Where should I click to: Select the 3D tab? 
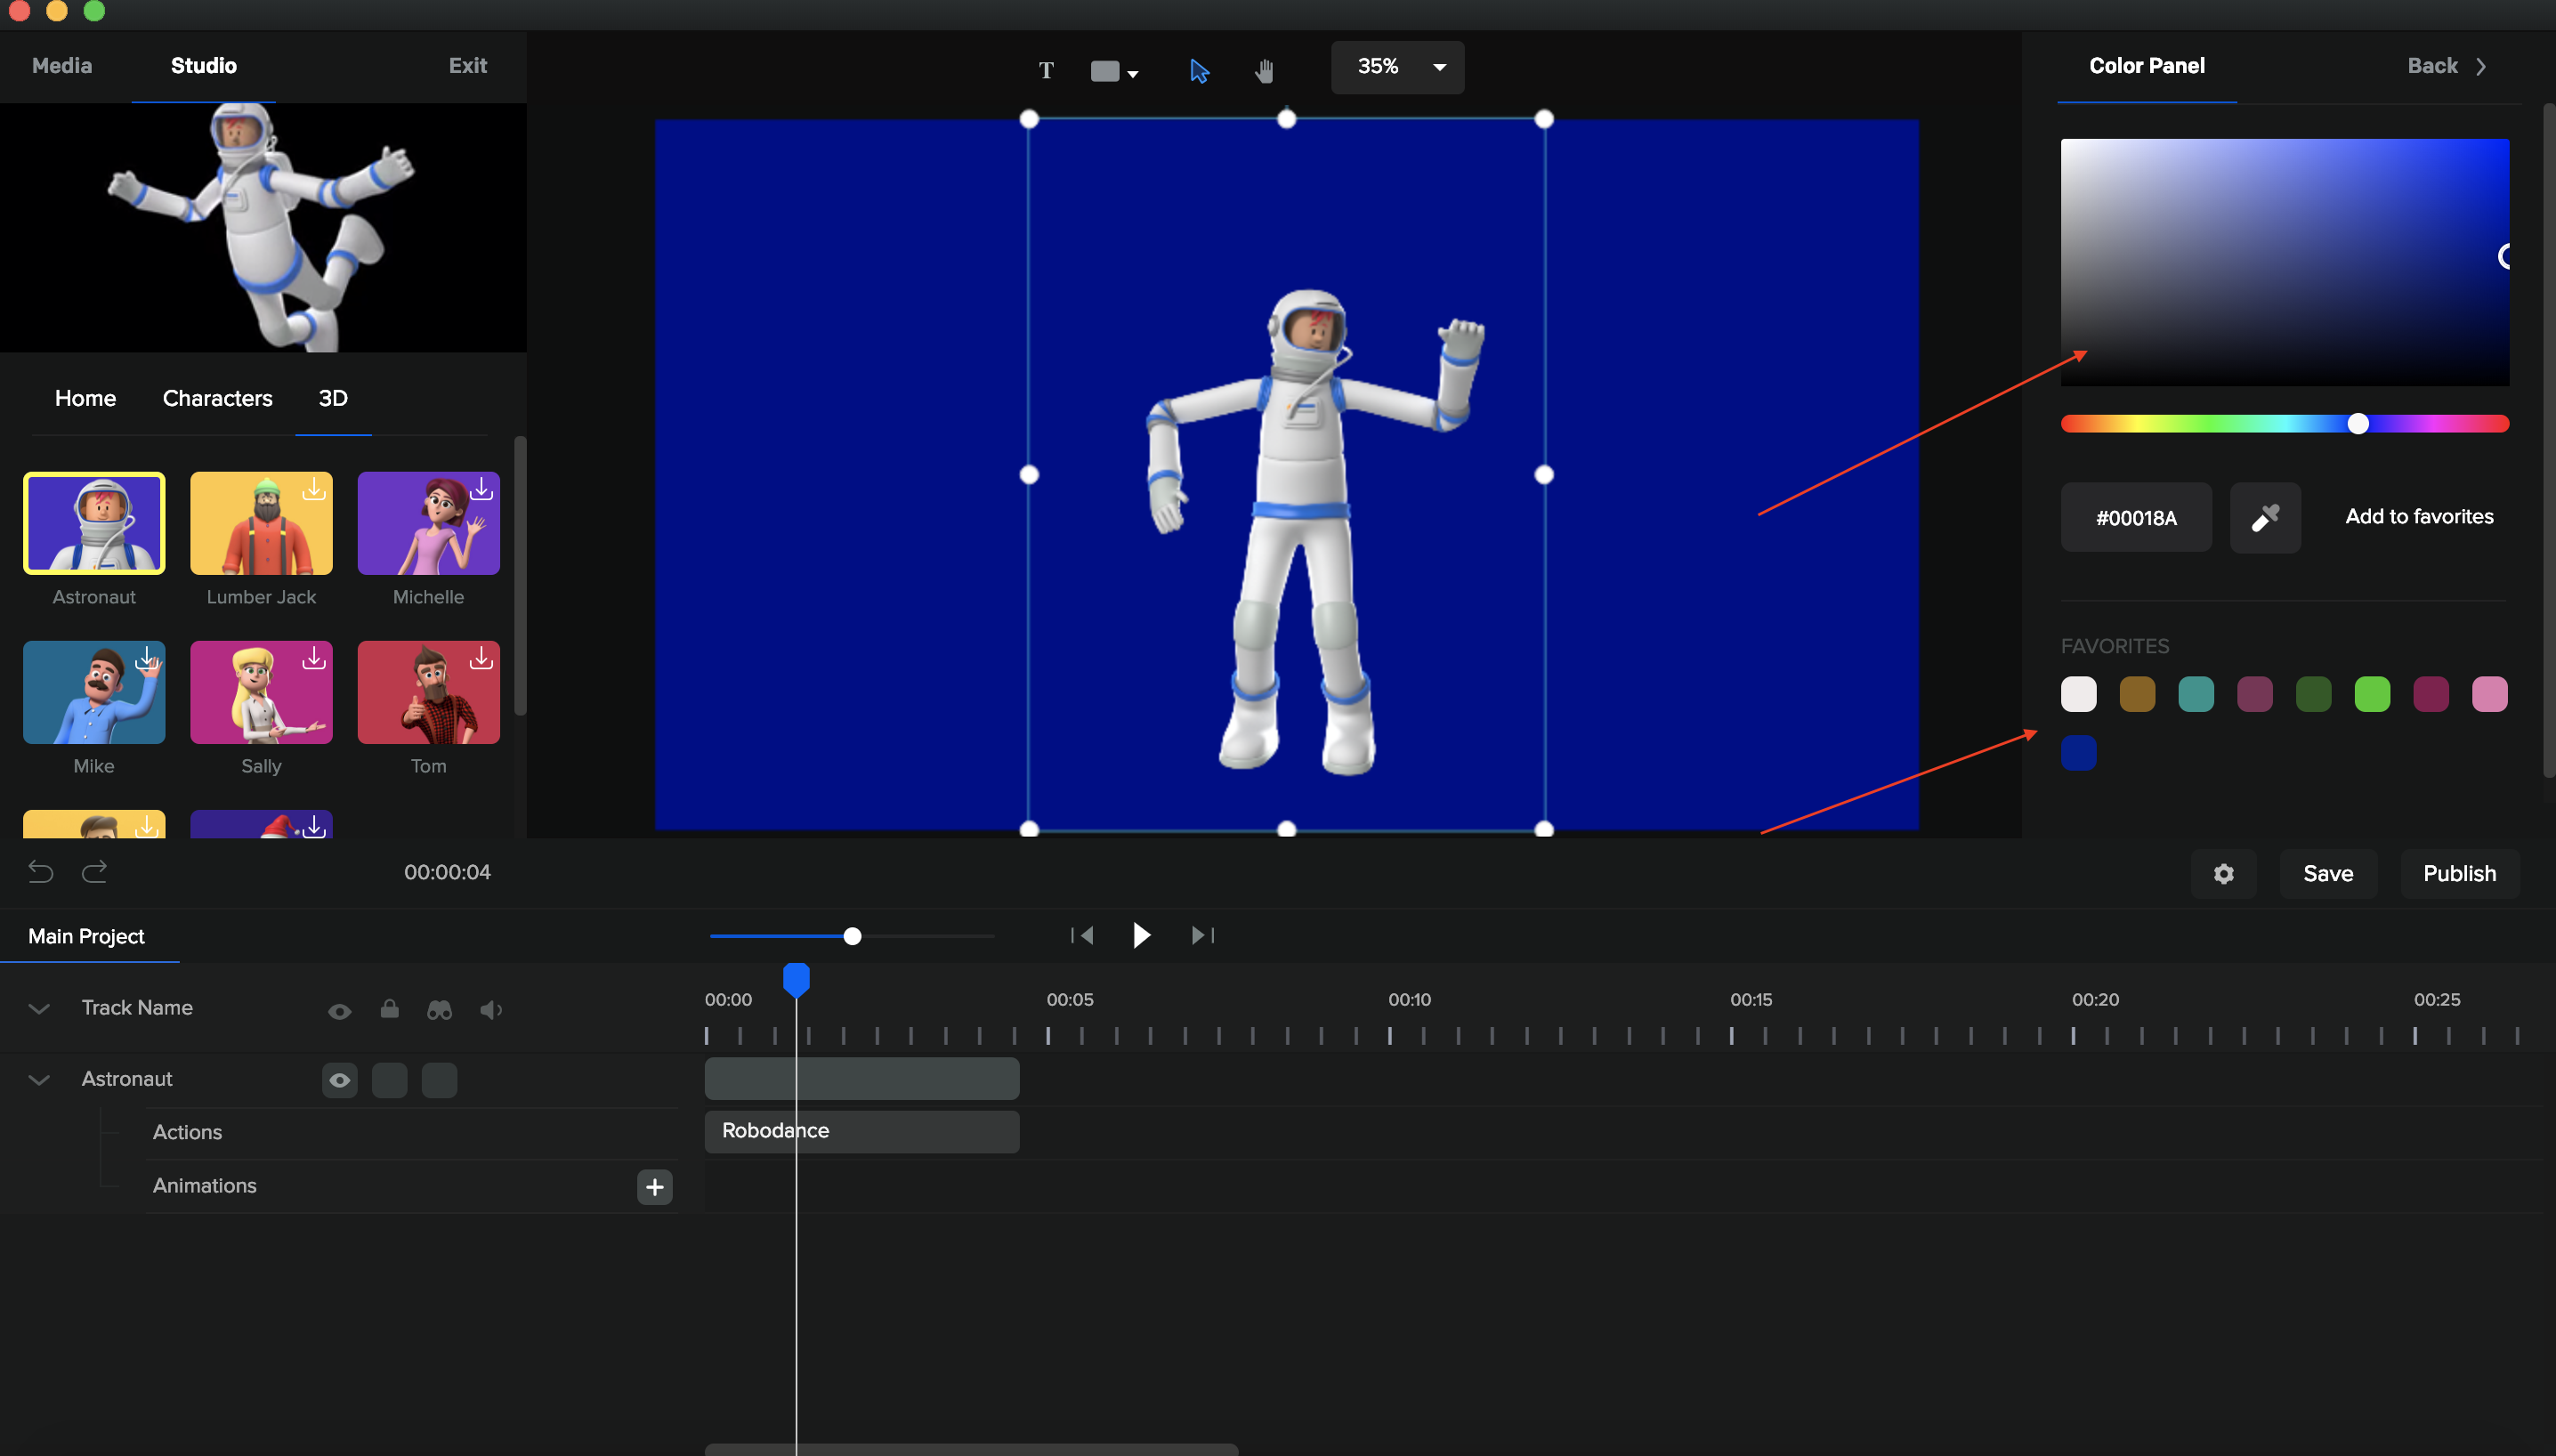pyautogui.click(x=333, y=398)
